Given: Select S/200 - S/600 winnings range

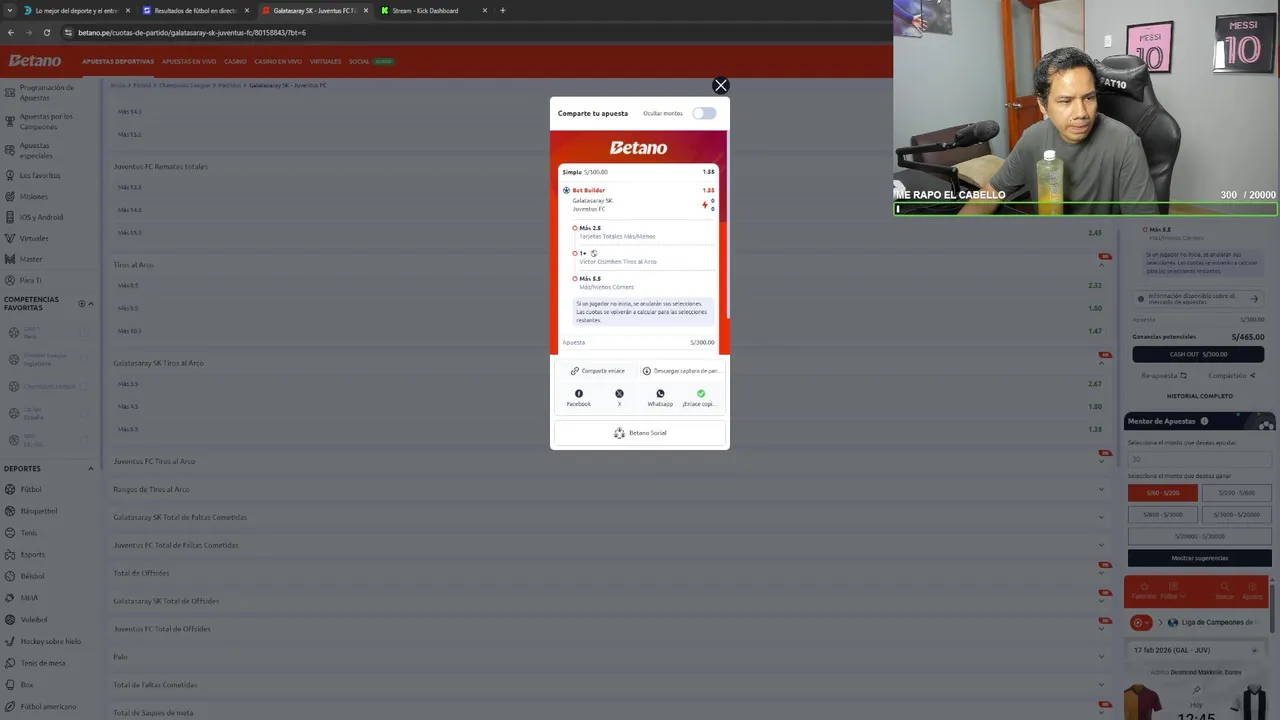Looking at the screenshot, I should (x=1236, y=493).
